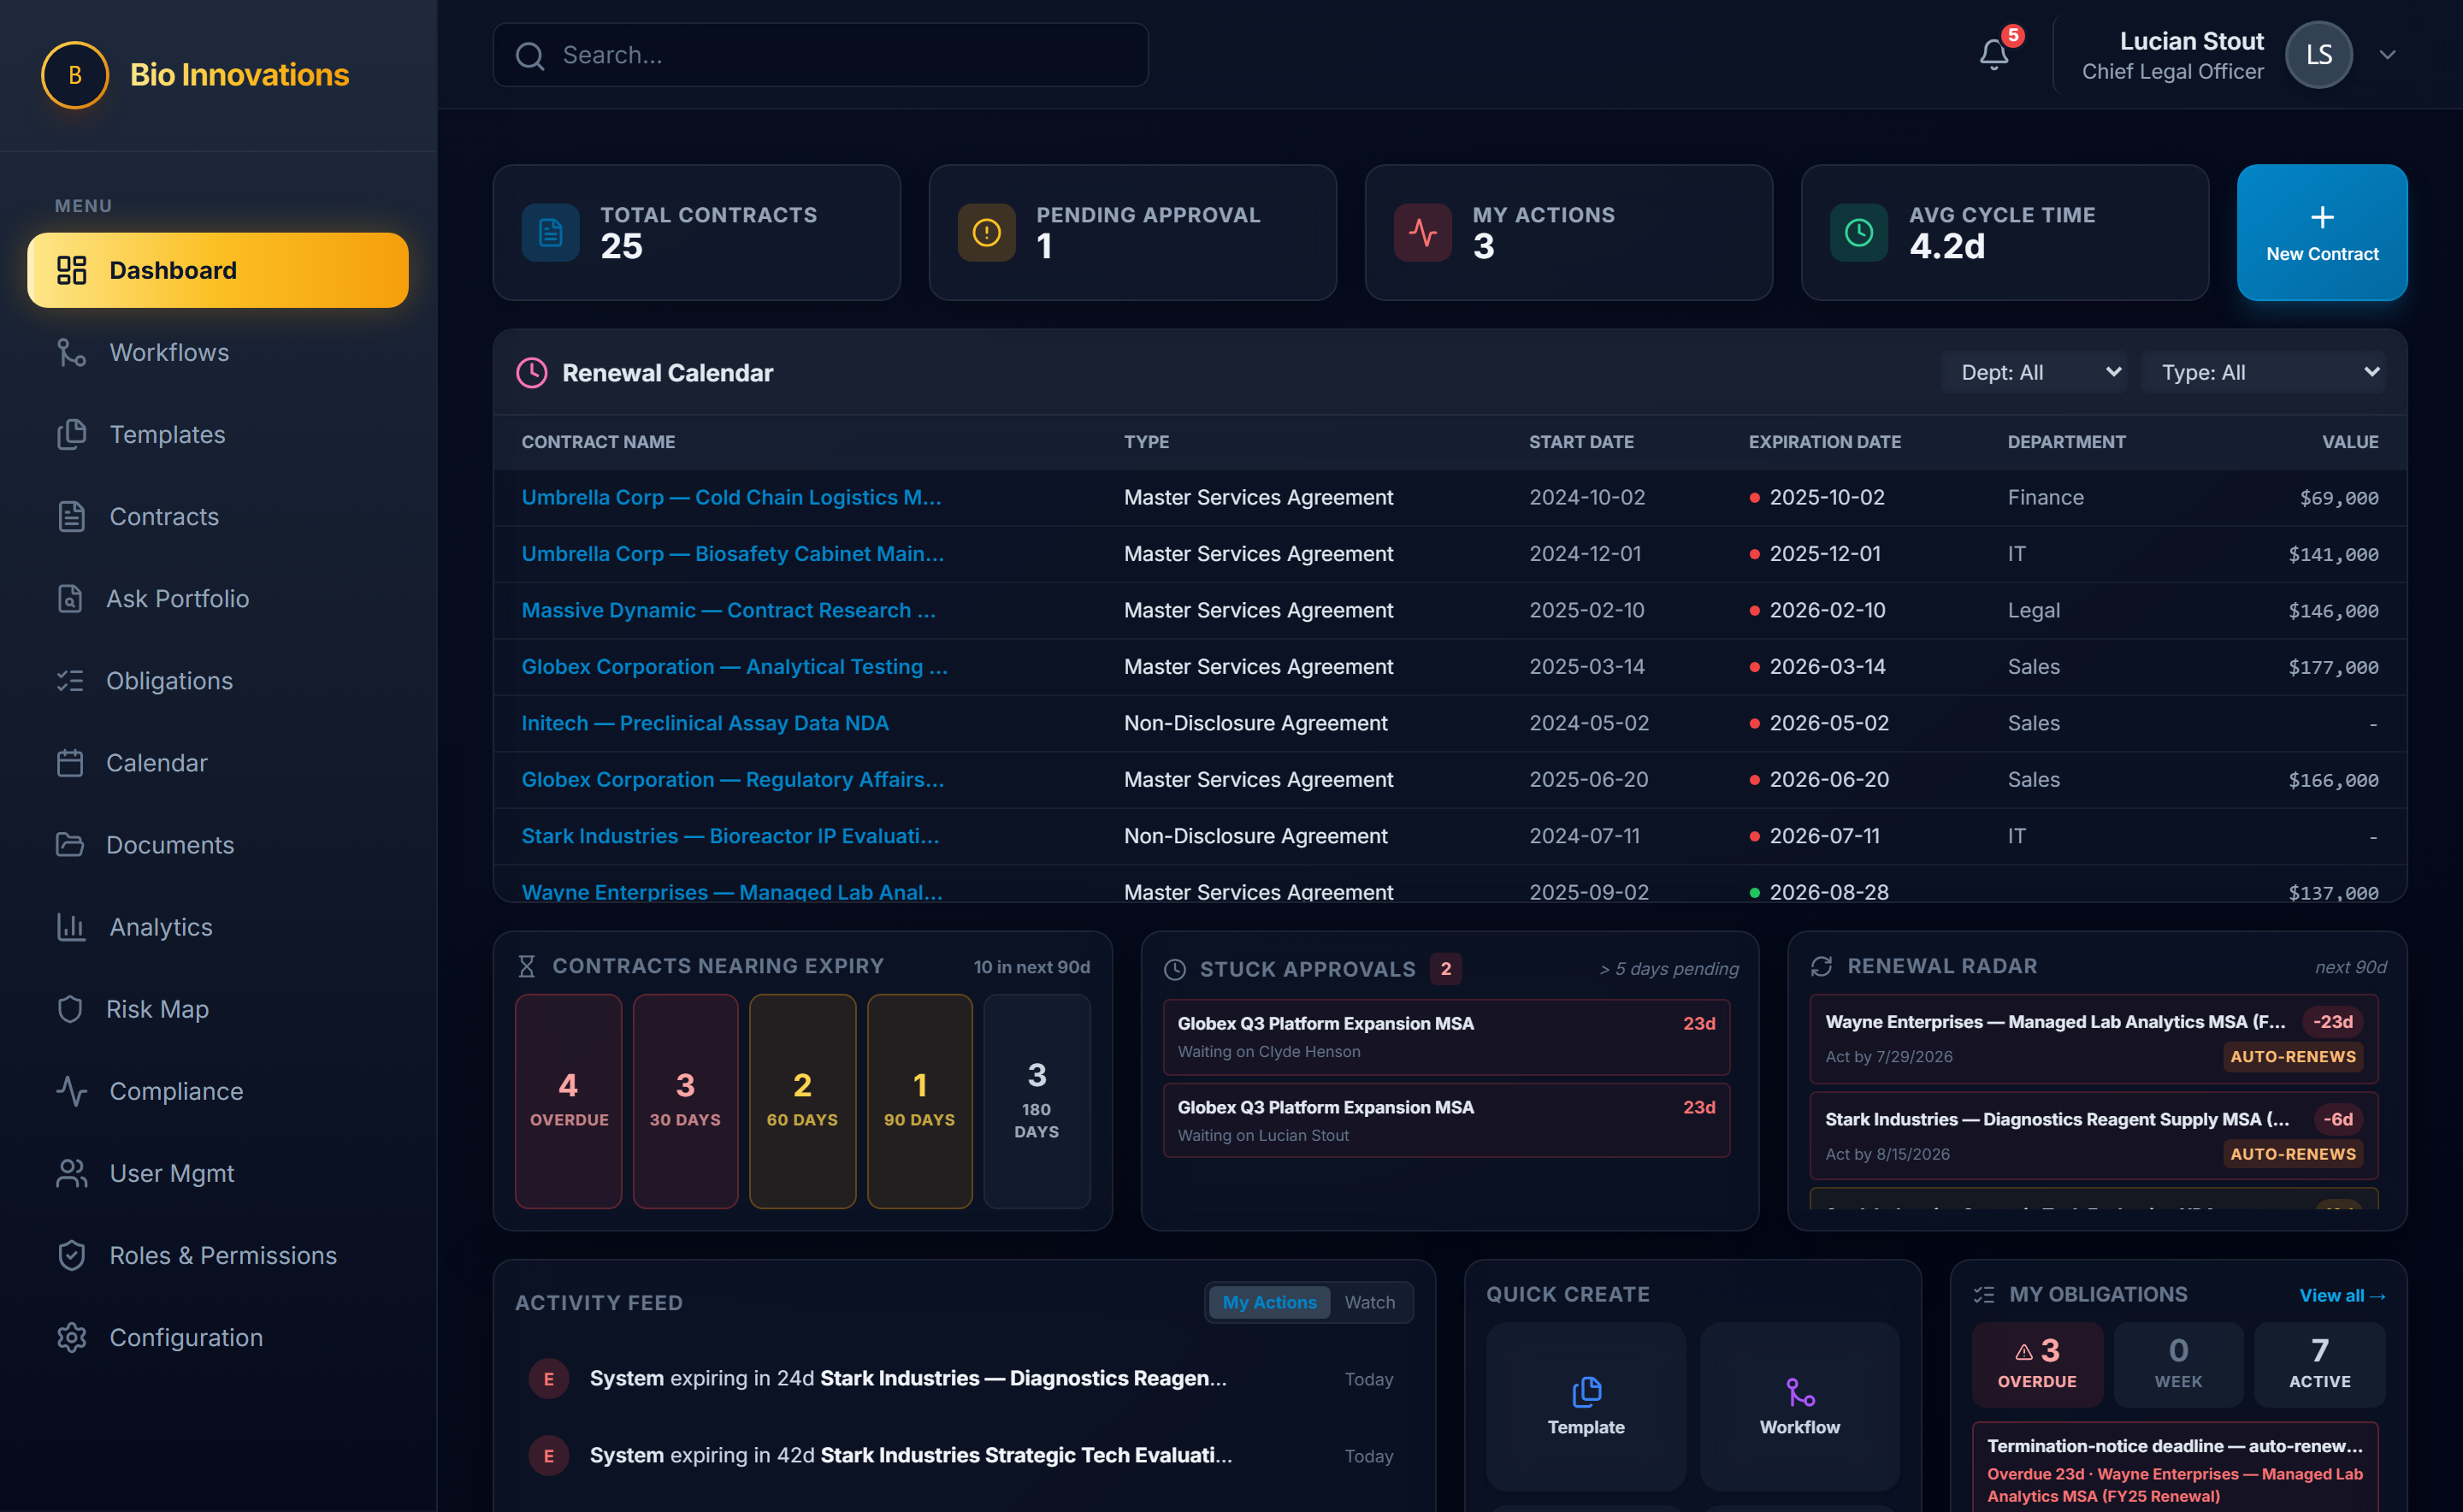2463x1512 pixels.
Task: Select the 4 Overdue expiry tile
Action: [568, 1101]
